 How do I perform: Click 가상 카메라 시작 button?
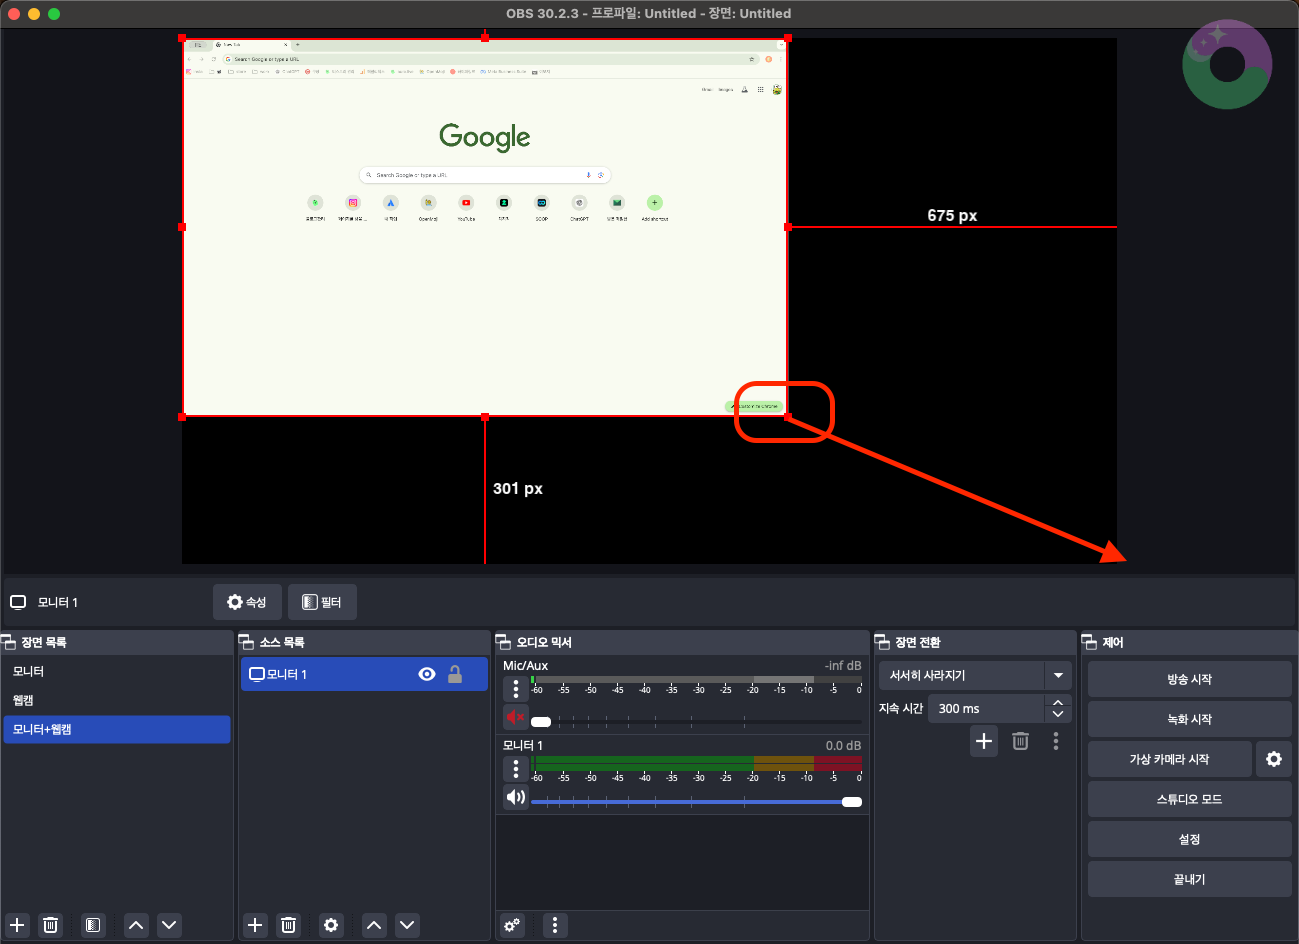point(1170,759)
